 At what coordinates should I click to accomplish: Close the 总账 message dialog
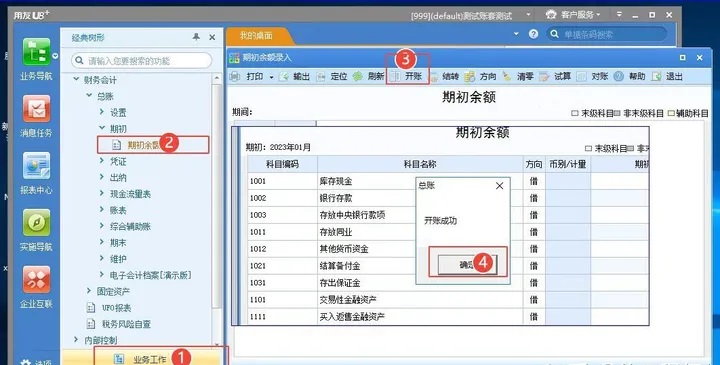(x=500, y=185)
